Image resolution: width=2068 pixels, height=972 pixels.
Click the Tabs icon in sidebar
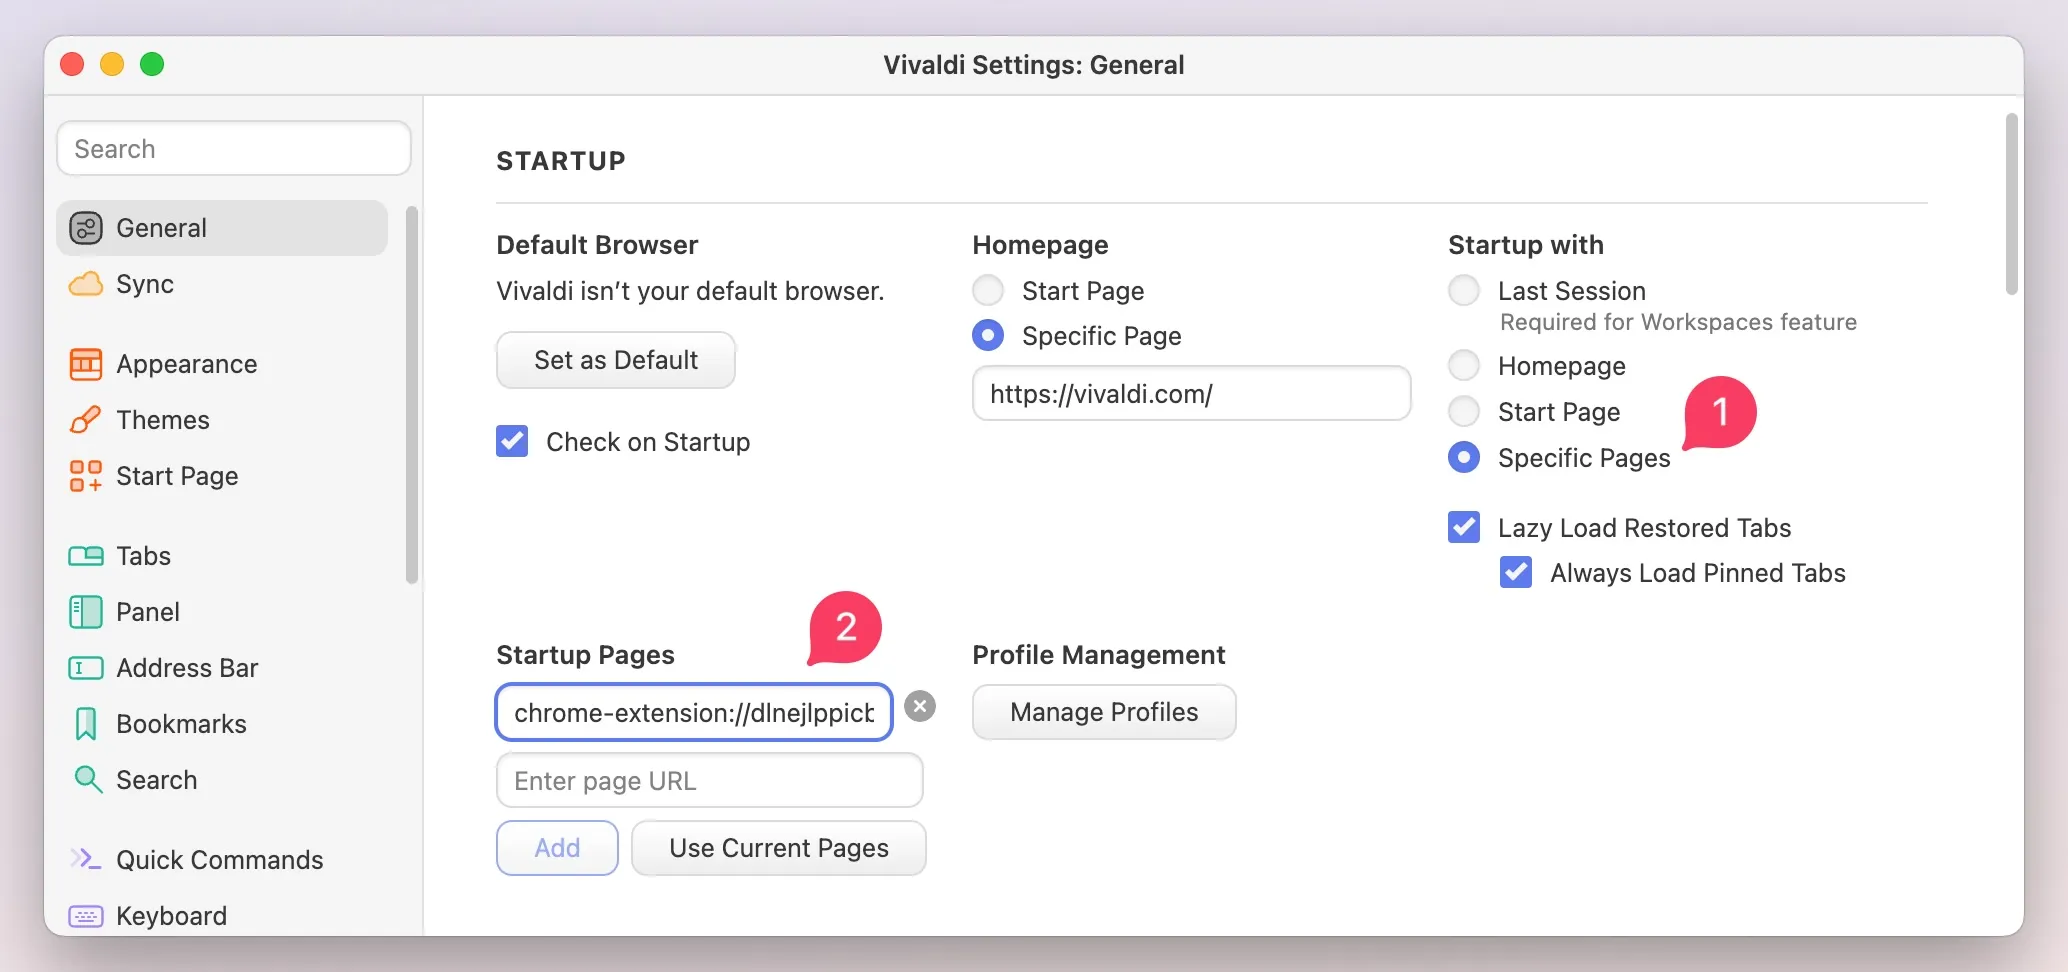pos(86,556)
